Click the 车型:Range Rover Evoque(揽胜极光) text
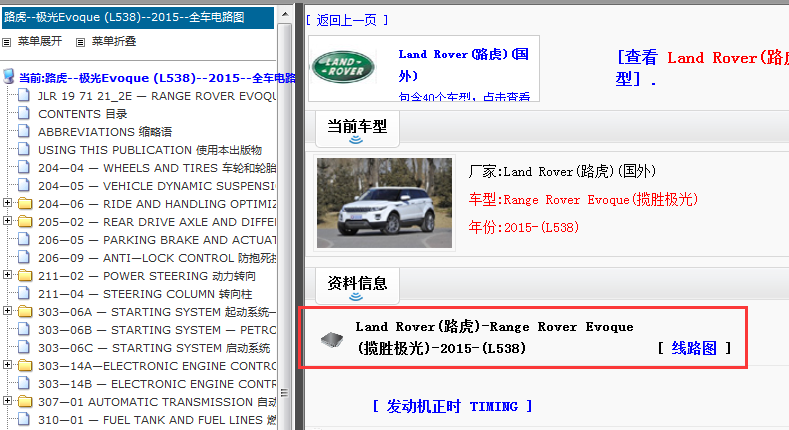The height and width of the screenshot is (430, 789). point(583,200)
